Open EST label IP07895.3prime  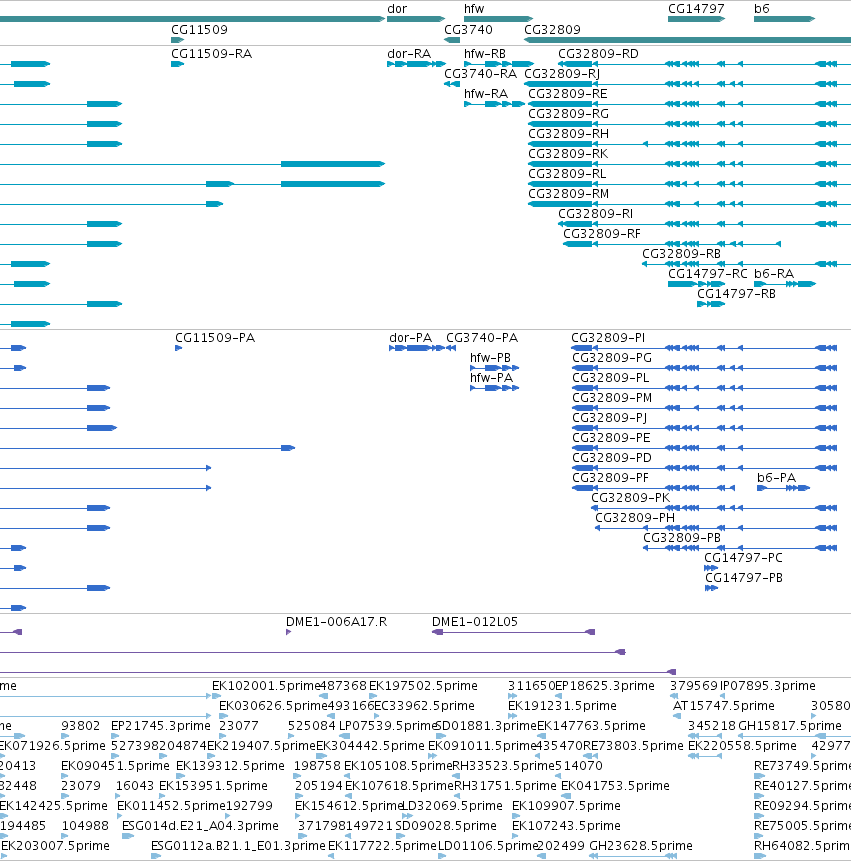[768, 686]
